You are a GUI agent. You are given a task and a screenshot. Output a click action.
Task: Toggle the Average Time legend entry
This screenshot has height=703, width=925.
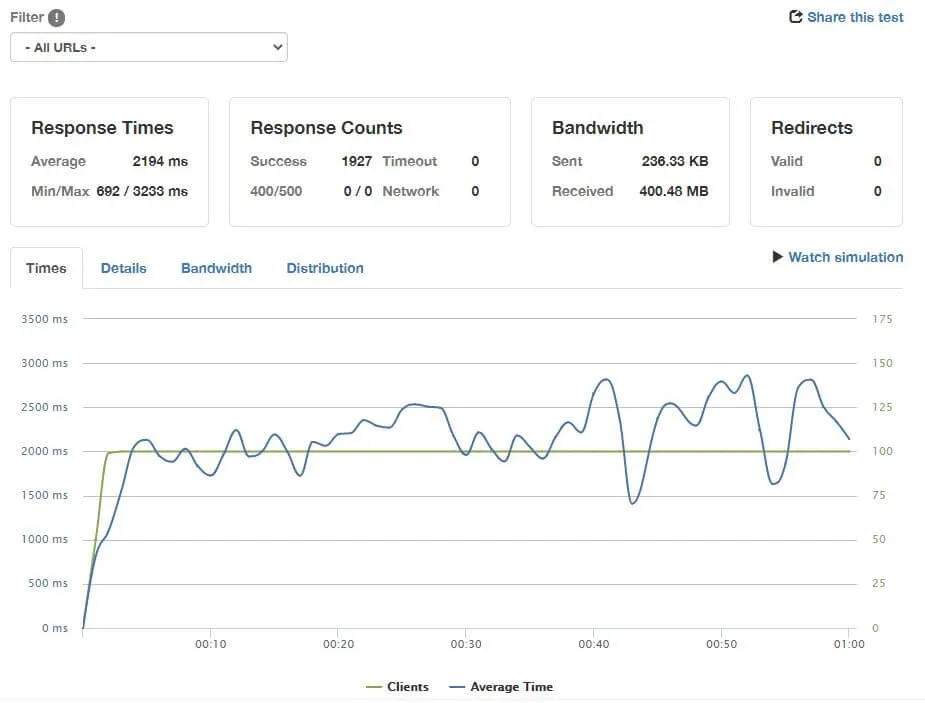(501, 686)
